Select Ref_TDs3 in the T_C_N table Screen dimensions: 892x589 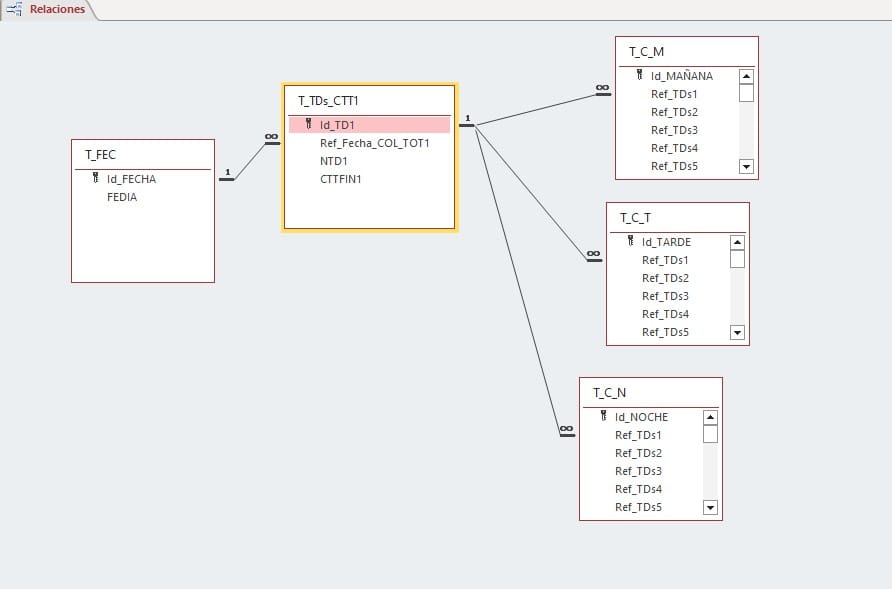click(638, 470)
